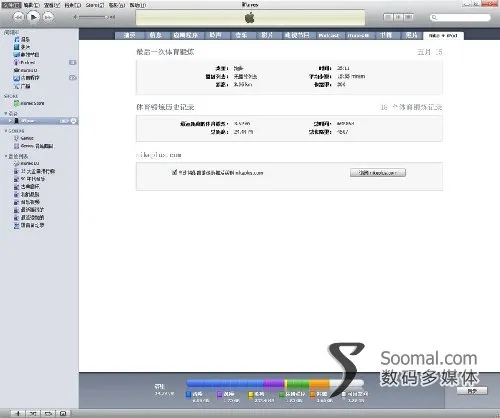Open 广播 radio in the sidebar
Image resolution: width=500 pixels, height=418 pixels.
[x=22, y=86]
